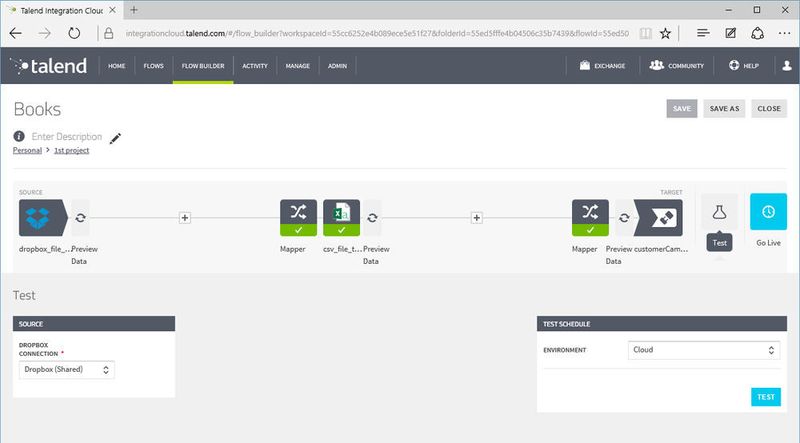Click the Go Live clock icon
The height and width of the screenshot is (443, 800).
pos(768,212)
